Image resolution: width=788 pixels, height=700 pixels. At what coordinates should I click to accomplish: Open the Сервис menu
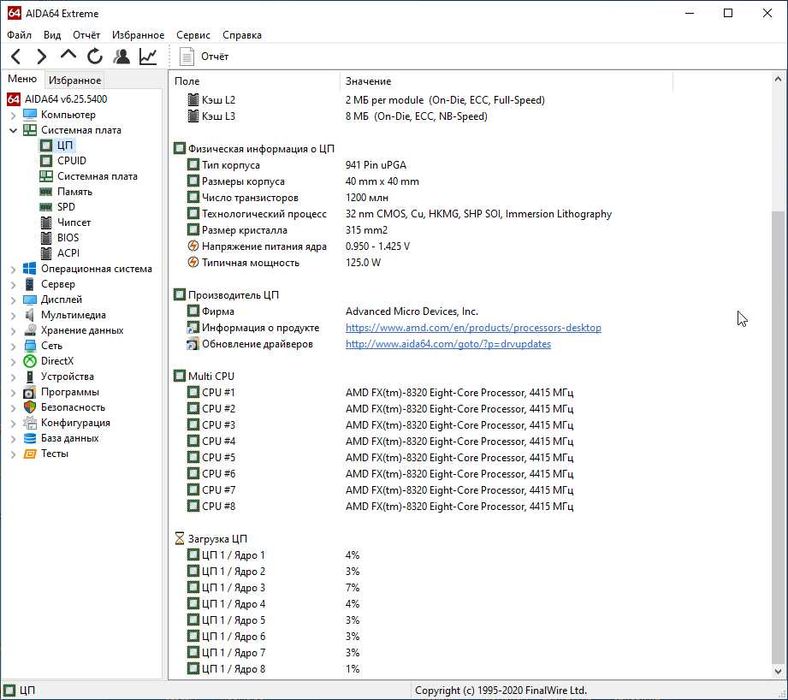point(193,35)
